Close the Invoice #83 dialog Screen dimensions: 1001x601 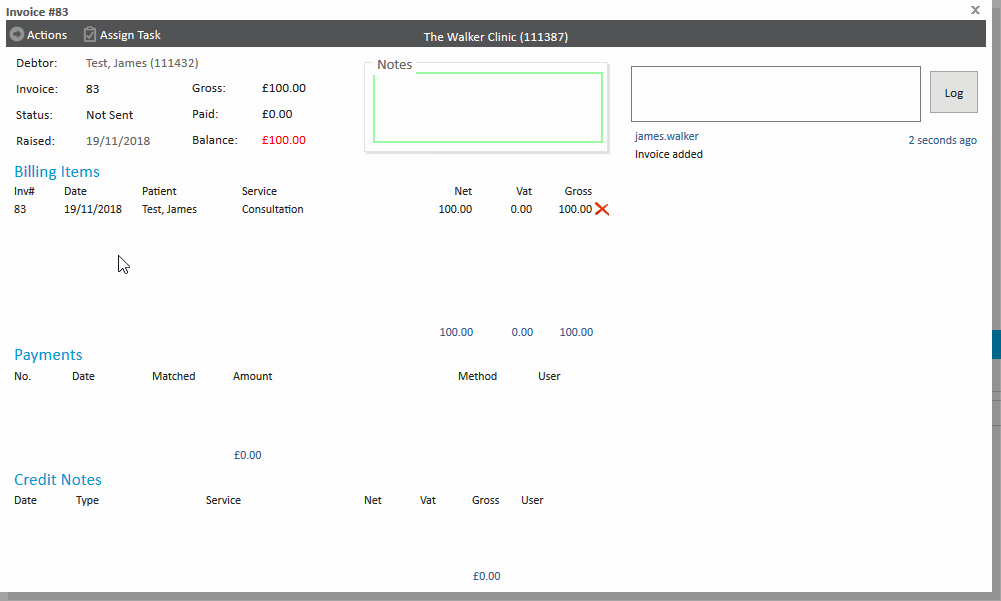(x=975, y=10)
